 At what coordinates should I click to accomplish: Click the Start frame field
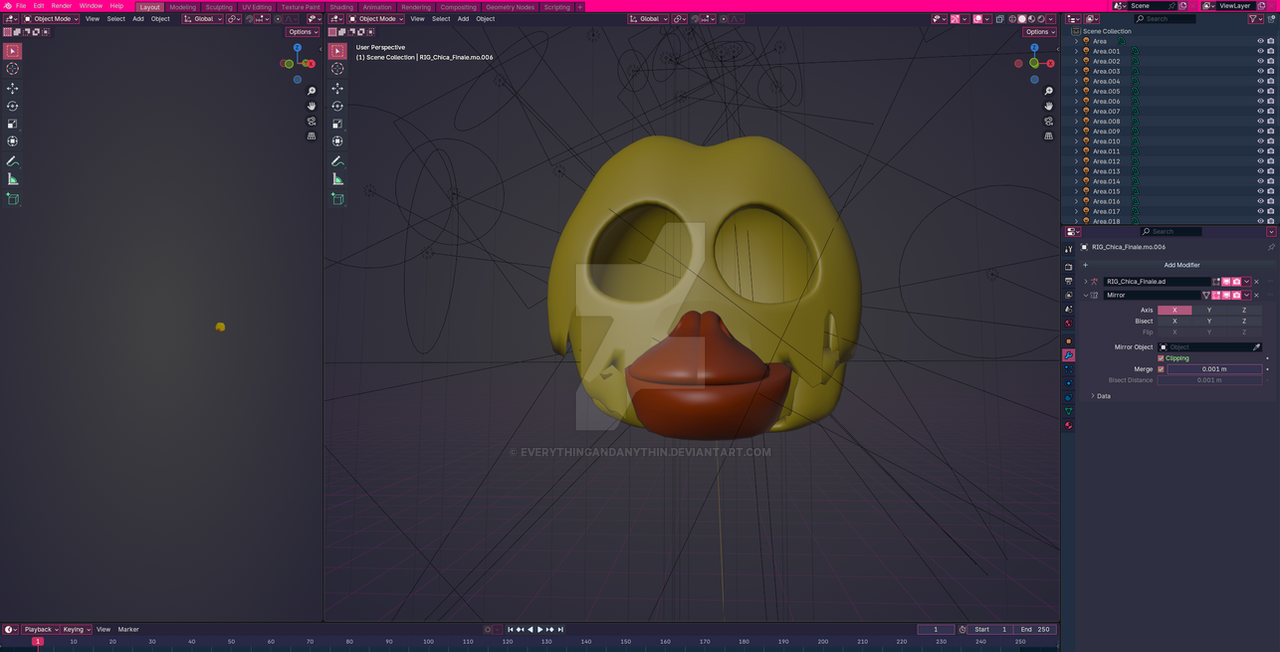coord(990,629)
